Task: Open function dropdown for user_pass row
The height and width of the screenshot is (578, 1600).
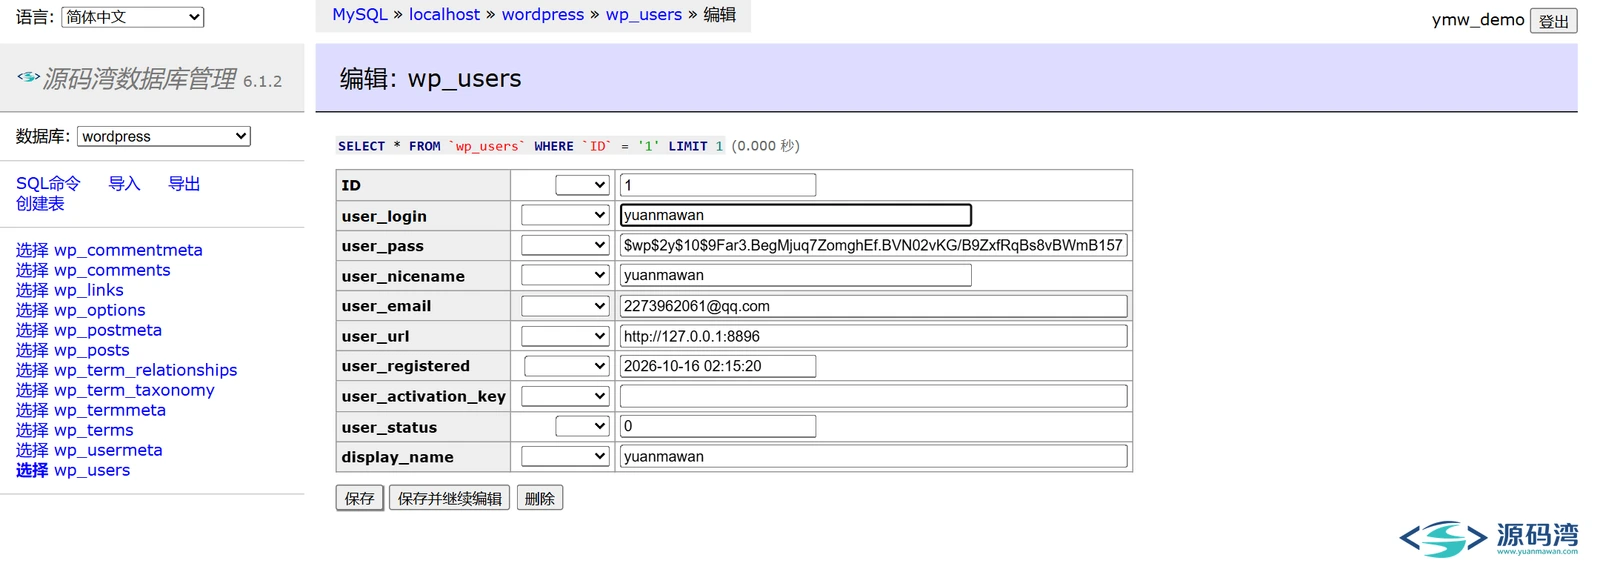Action: (x=565, y=245)
